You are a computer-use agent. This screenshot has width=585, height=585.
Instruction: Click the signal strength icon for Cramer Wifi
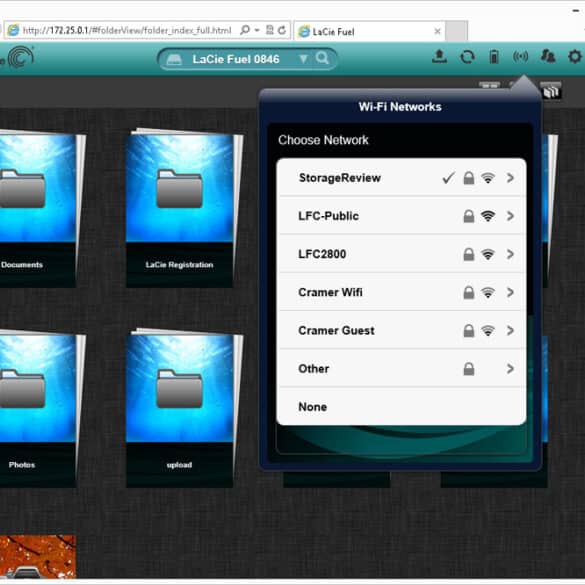[488, 292]
